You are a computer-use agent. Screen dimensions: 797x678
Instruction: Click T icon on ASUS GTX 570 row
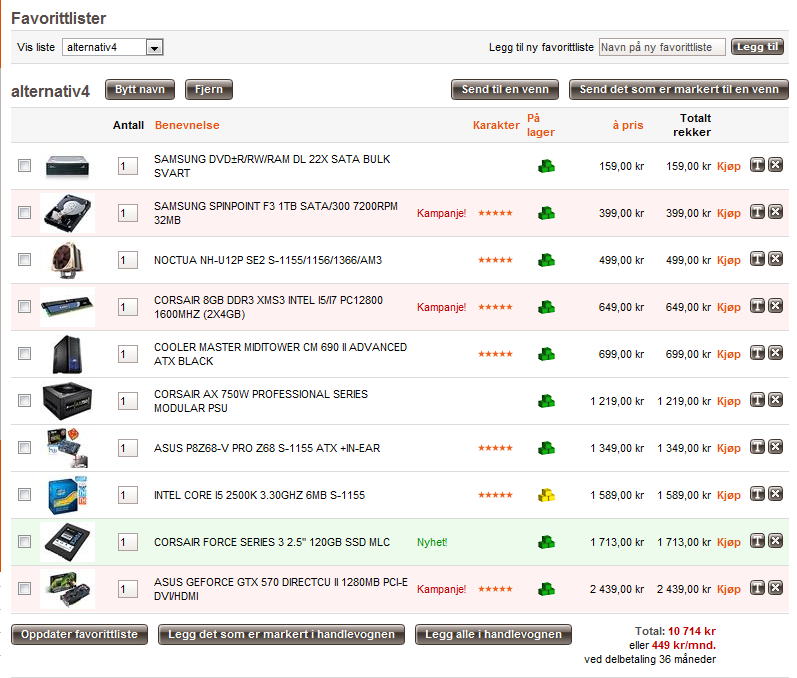pyautogui.click(x=757, y=588)
